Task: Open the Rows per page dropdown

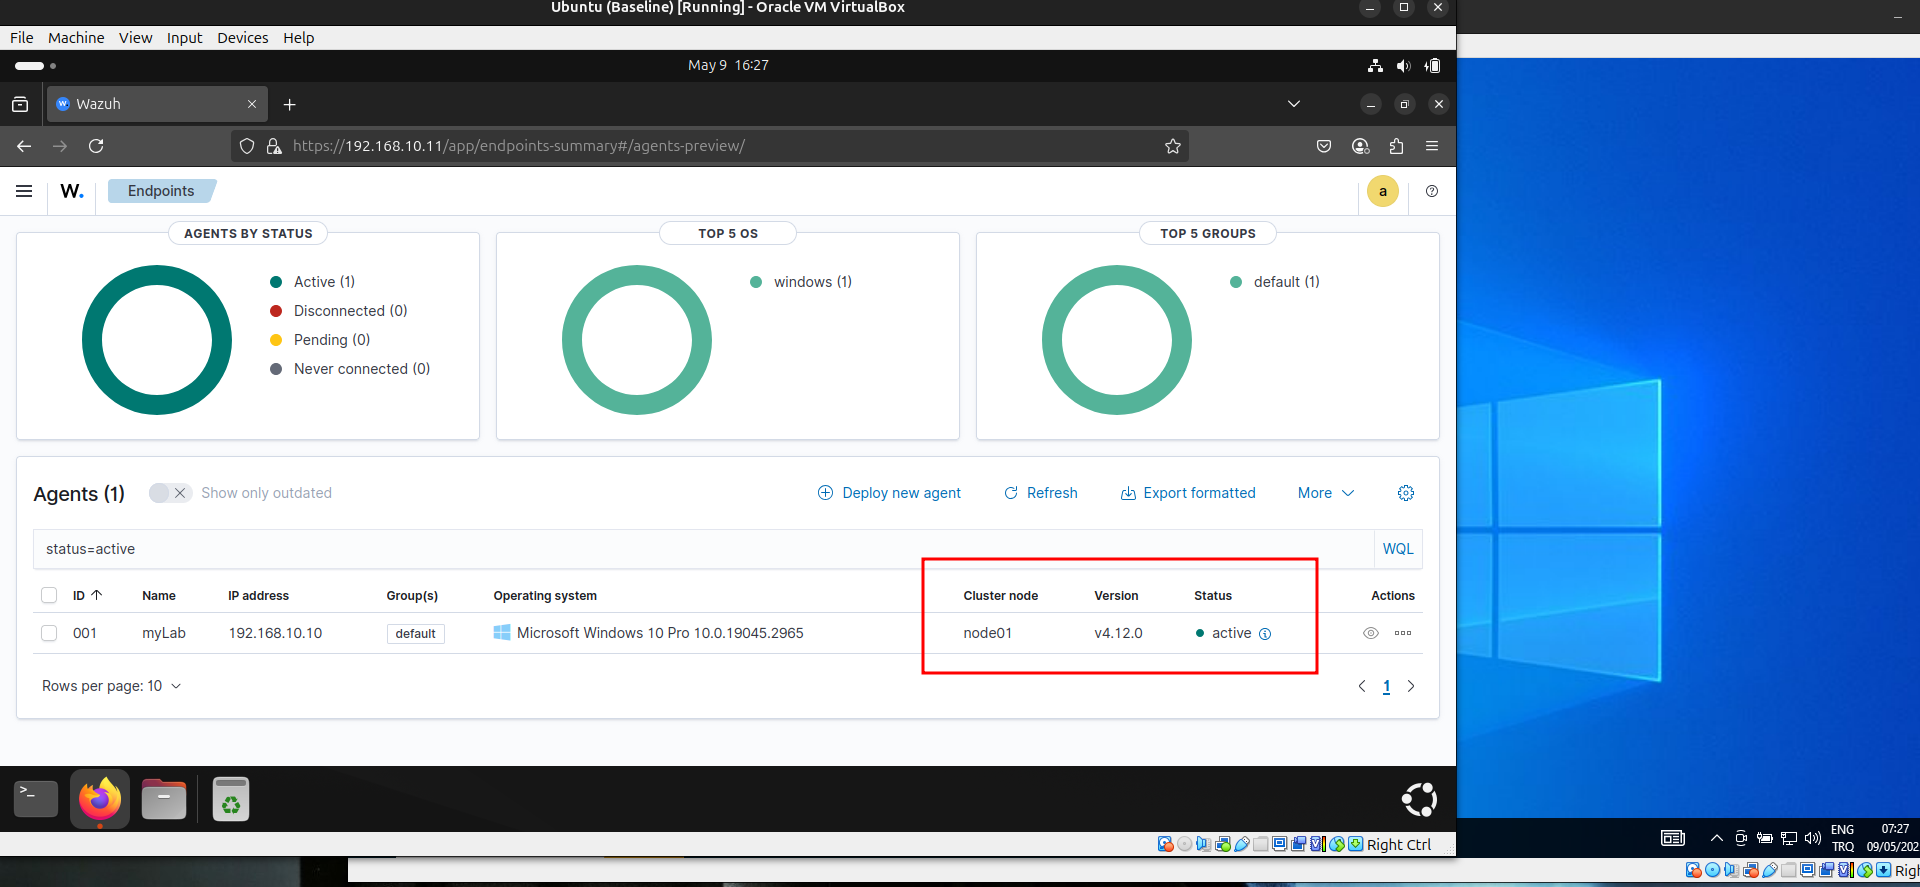Action: tap(111, 686)
